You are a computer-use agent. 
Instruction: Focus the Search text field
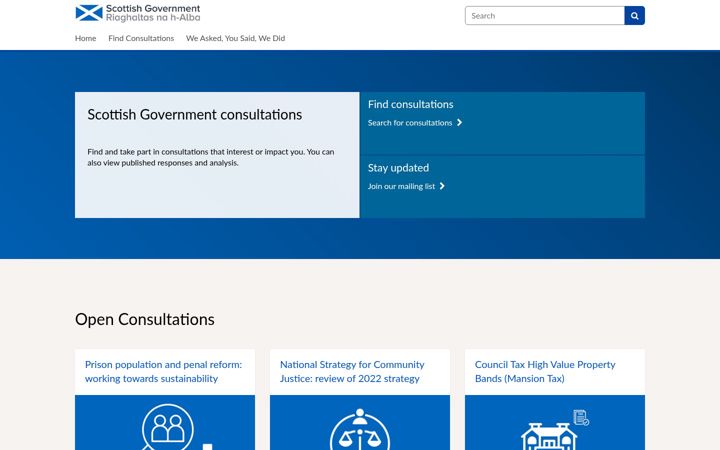[x=545, y=16]
